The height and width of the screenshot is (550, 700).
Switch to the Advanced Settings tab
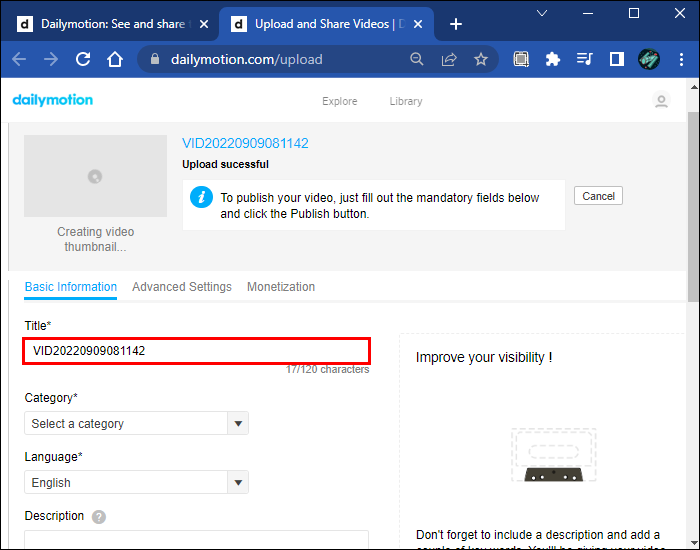182,287
